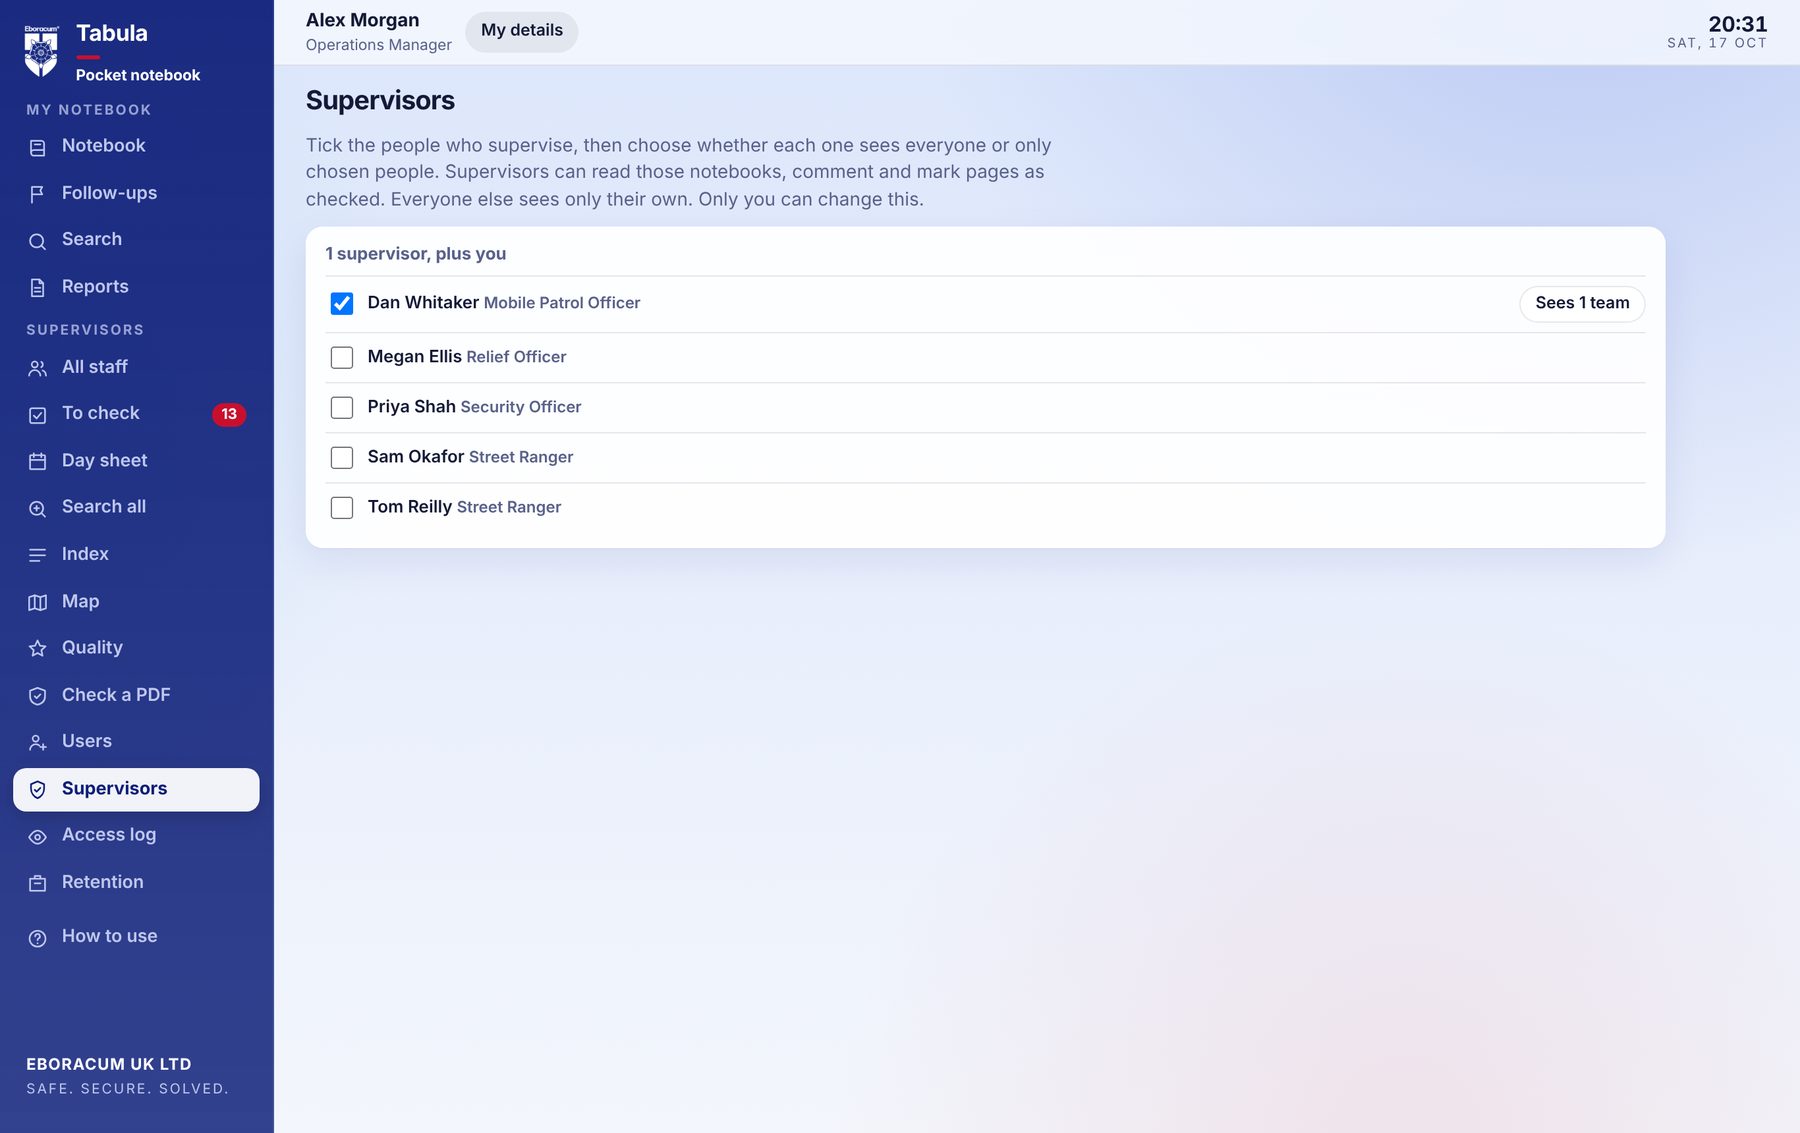Click the Reports document icon
The width and height of the screenshot is (1800, 1133).
[38, 288]
